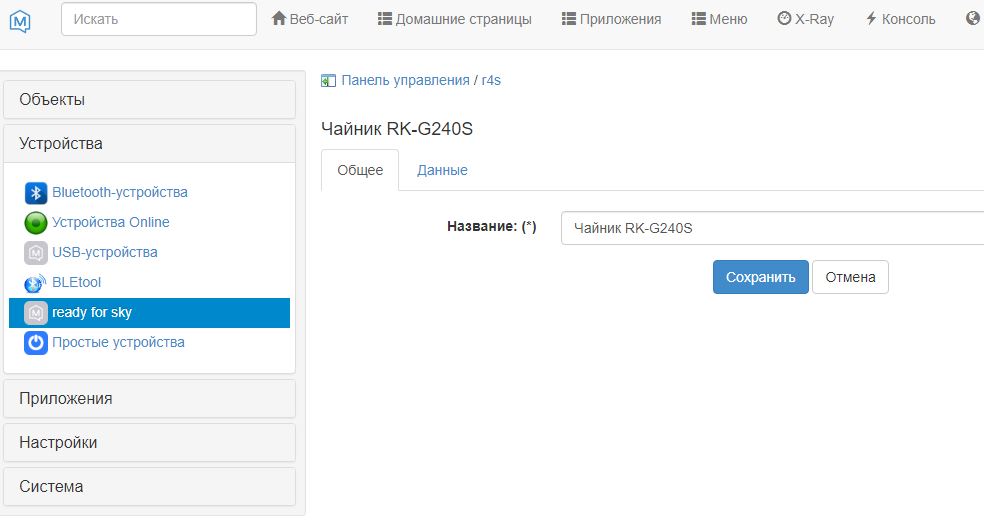This screenshot has height=523, width=984.
Task: Open the BLEtool link
Action: [x=77, y=283]
